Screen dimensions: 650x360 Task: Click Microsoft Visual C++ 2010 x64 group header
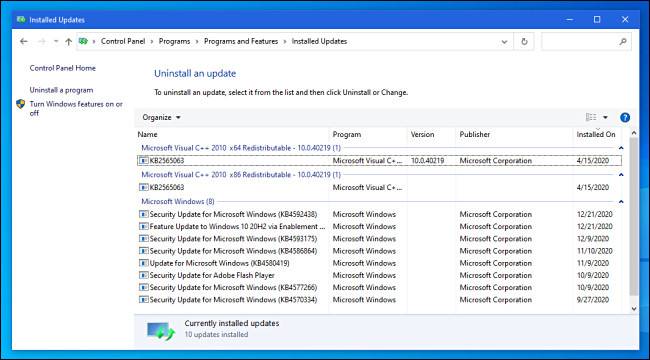click(x=241, y=148)
